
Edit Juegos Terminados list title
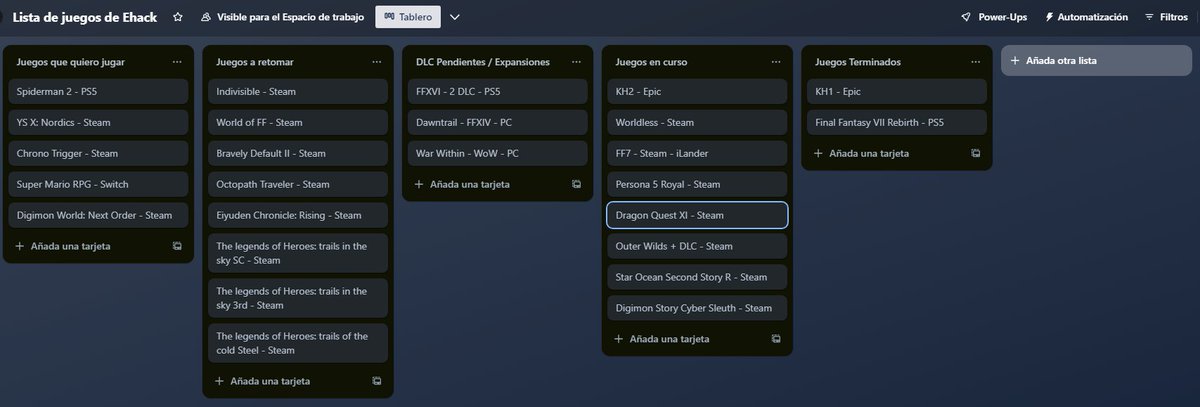(858, 62)
